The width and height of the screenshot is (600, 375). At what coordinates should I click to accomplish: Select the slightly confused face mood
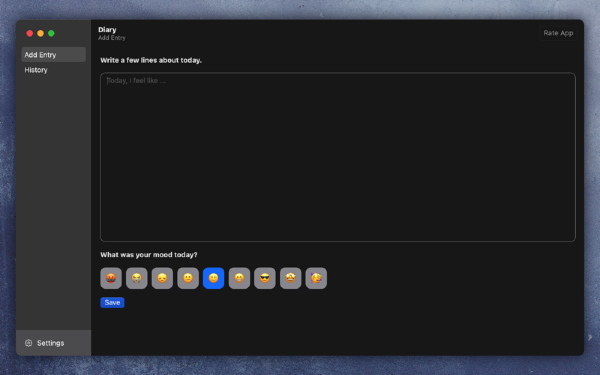tap(188, 278)
